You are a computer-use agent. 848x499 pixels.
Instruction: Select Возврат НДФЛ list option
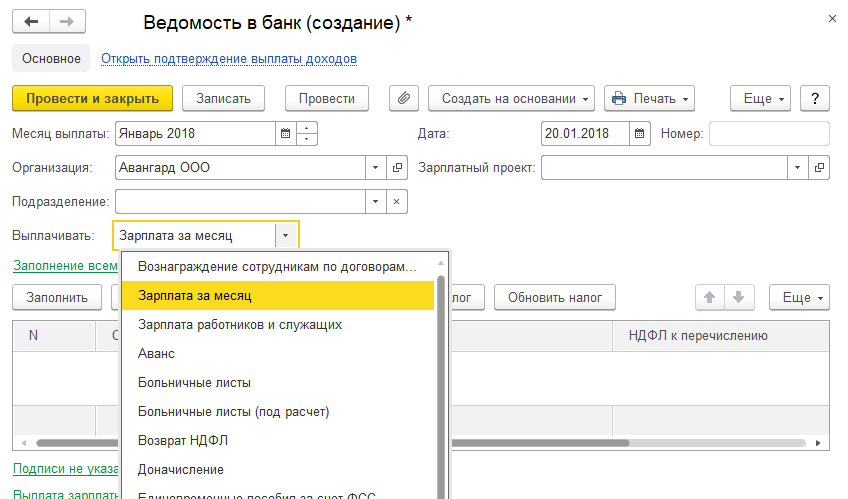point(183,440)
